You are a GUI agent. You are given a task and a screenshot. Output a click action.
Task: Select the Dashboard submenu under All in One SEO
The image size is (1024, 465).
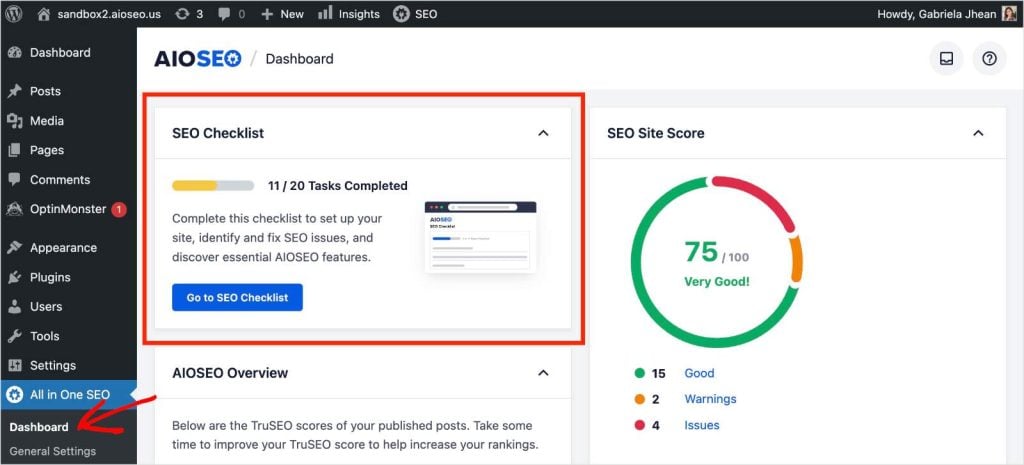[39, 426]
